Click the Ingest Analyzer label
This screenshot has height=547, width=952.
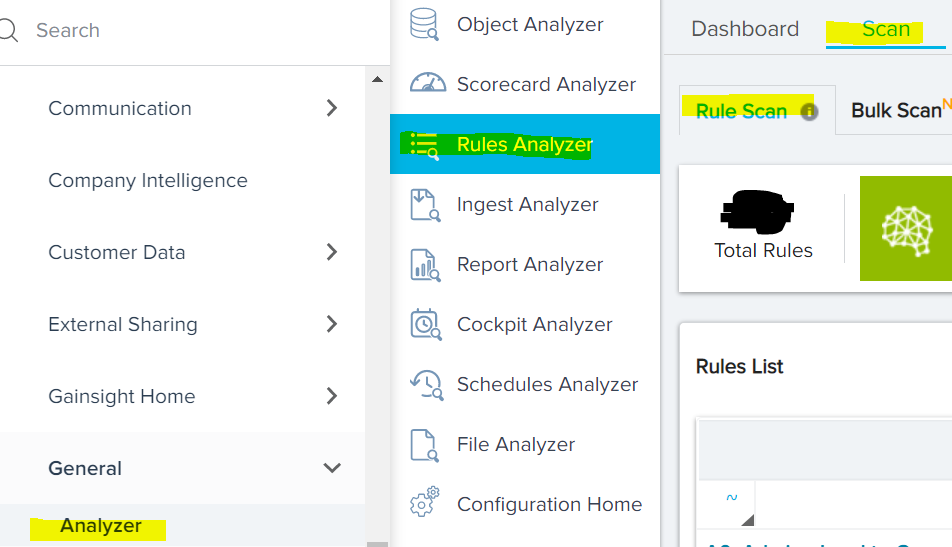[x=528, y=205]
